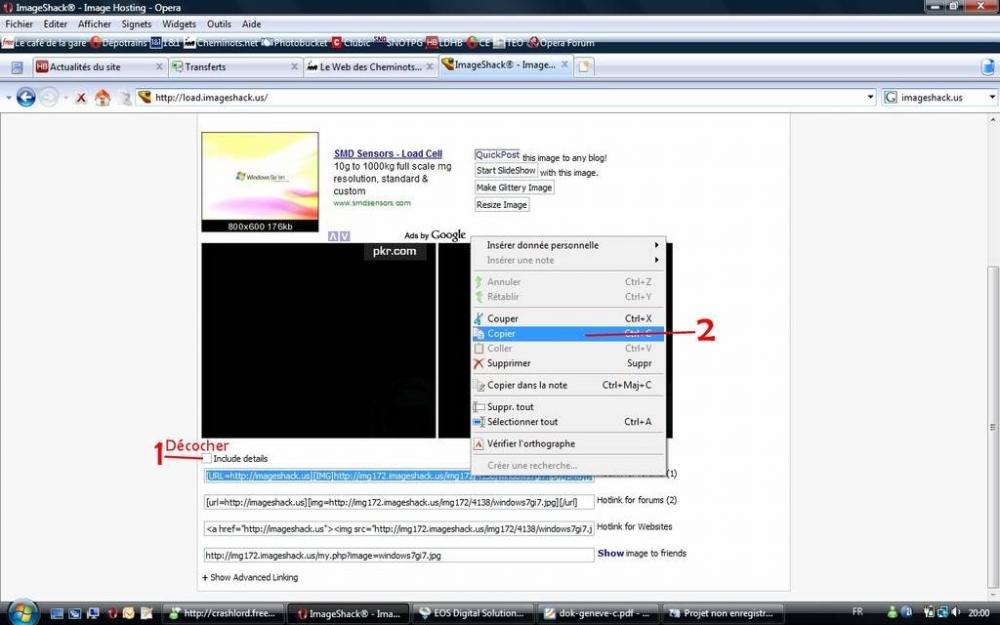
Task: Open the panel toggle icon left of tabs
Action: 17,67
